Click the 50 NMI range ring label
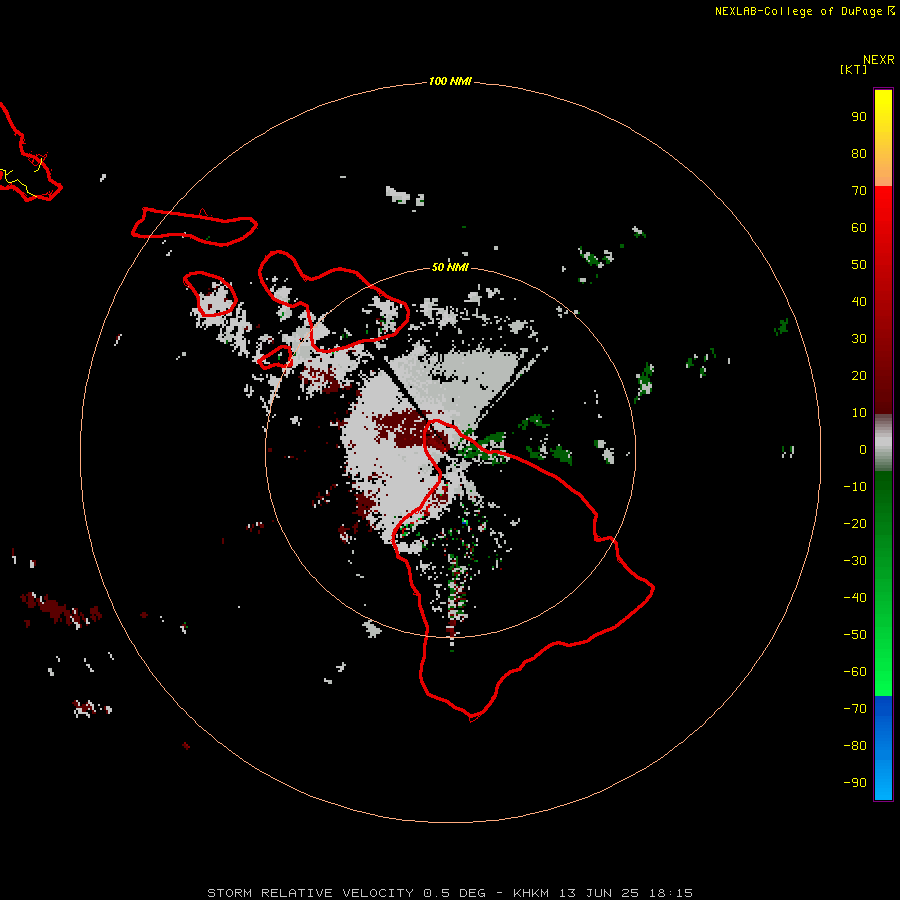The image size is (900, 900). pos(450,267)
